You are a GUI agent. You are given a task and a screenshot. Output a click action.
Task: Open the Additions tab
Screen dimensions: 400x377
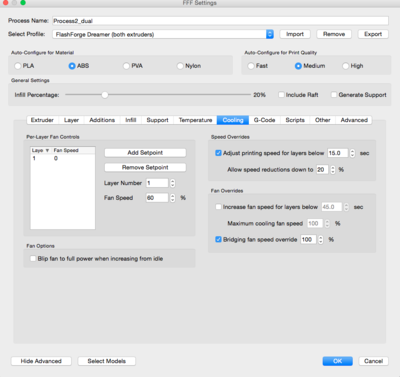tap(102, 120)
